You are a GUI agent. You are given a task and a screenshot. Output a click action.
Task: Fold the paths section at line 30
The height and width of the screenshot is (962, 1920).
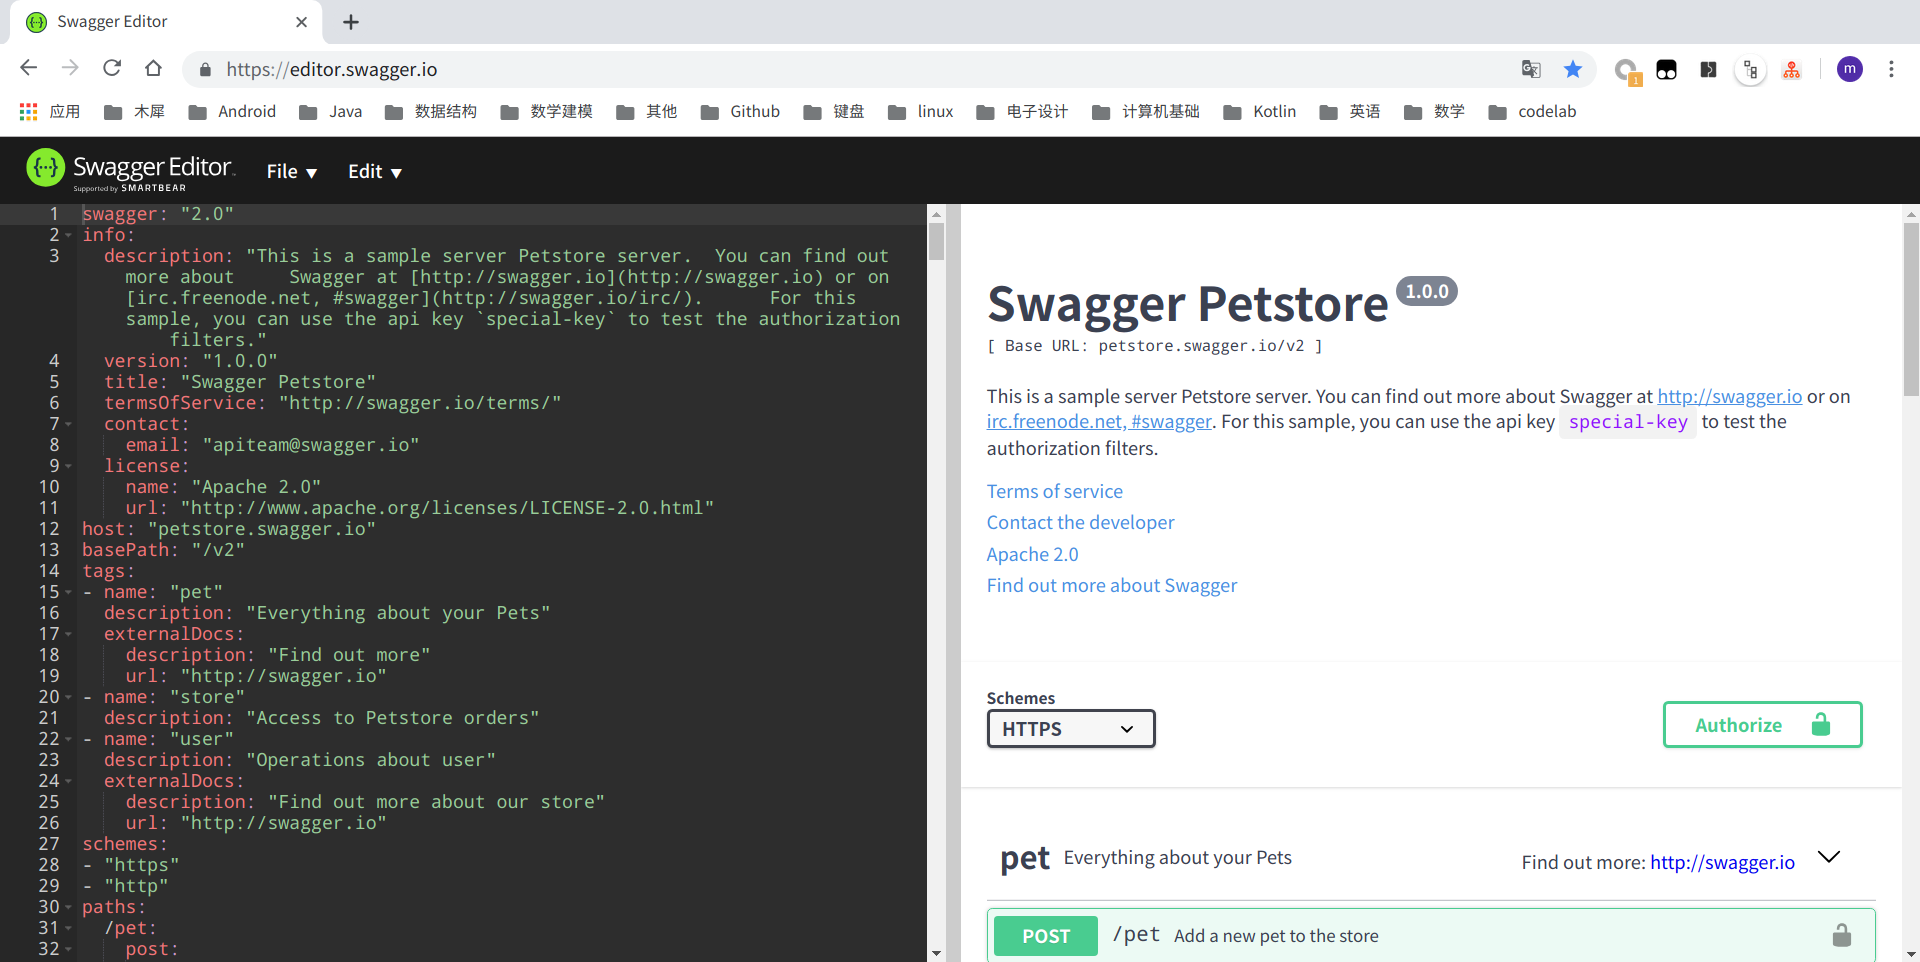coord(68,908)
